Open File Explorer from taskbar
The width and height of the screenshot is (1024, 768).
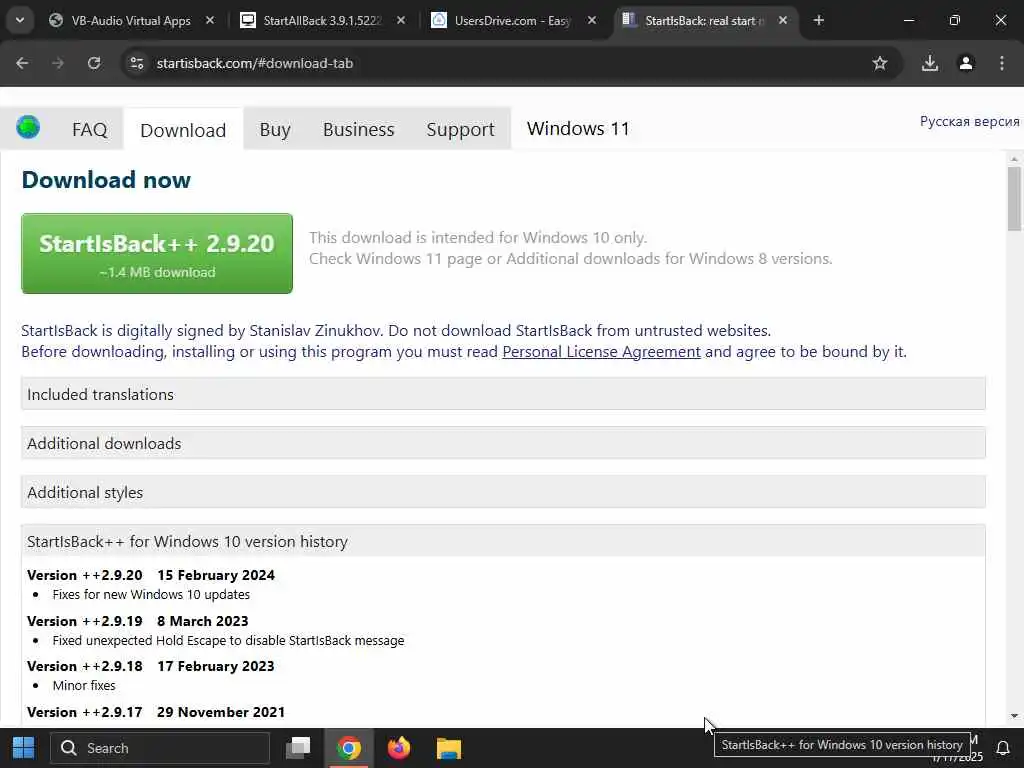(449, 748)
